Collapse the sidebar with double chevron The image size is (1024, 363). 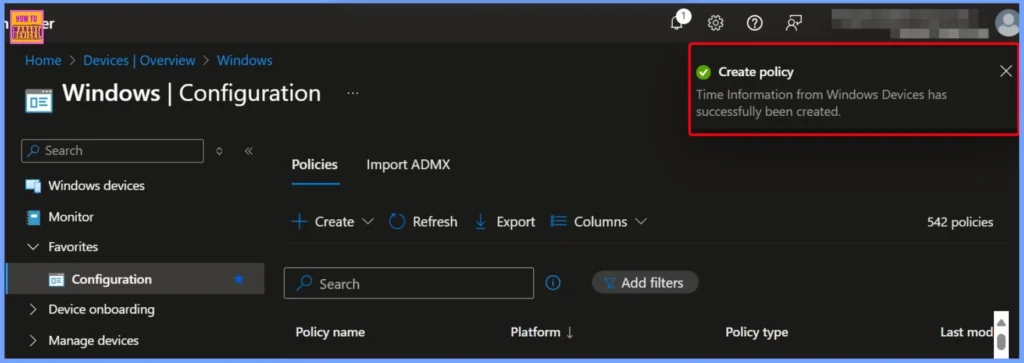click(x=248, y=151)
